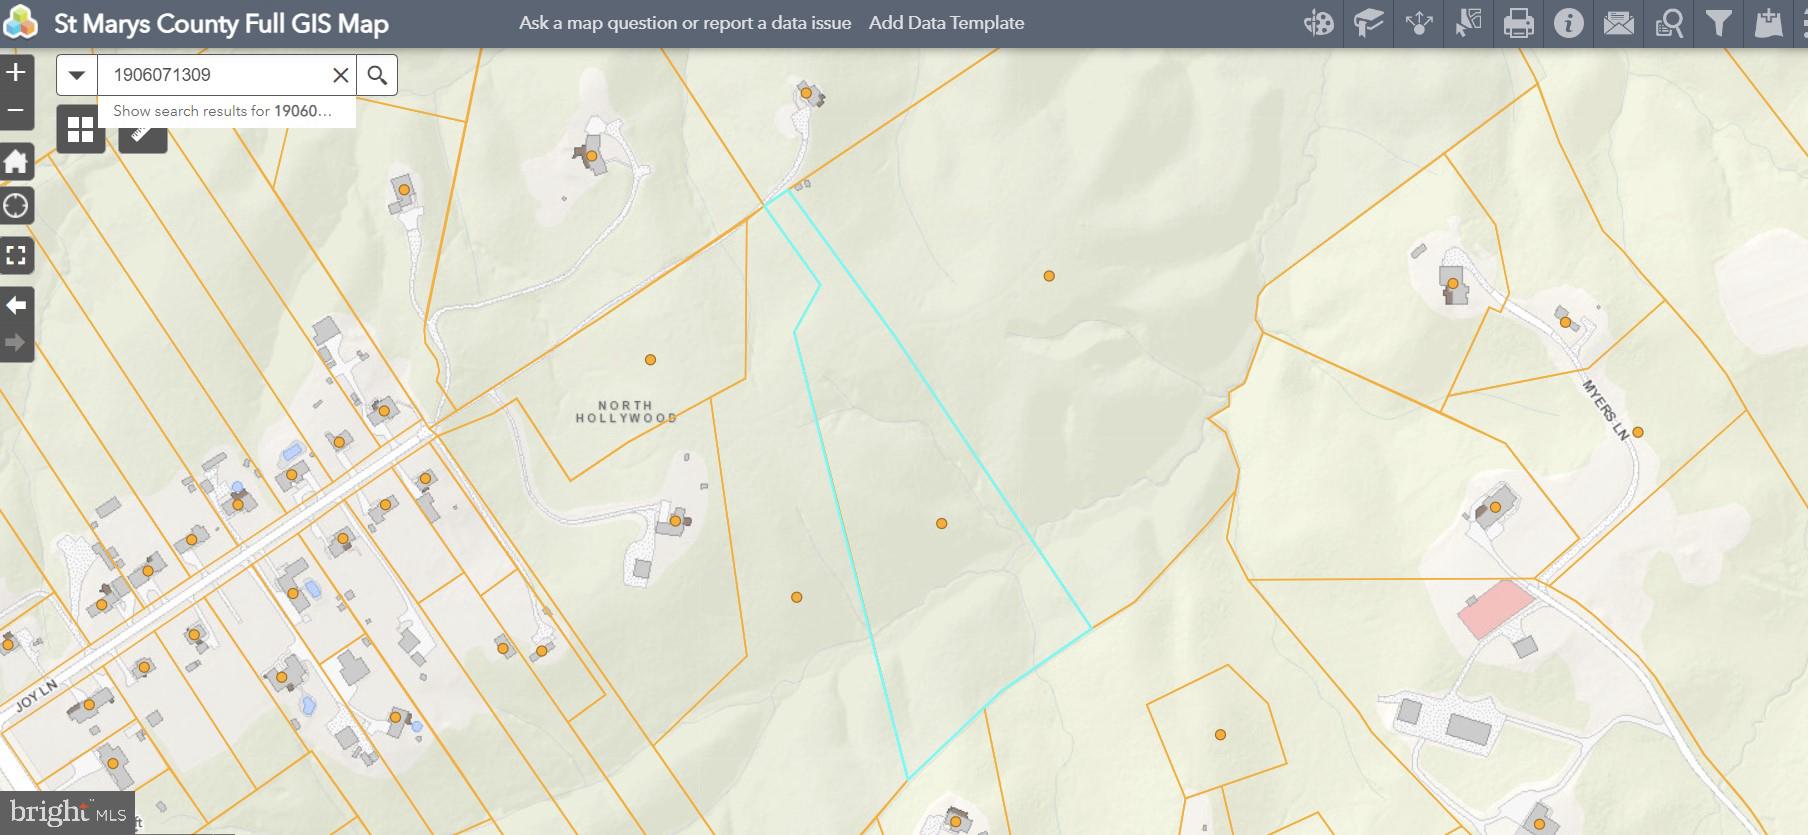The image size is (1808, 835).
Task: Activate my location crosshair button
Action: [x=16, y=206]
